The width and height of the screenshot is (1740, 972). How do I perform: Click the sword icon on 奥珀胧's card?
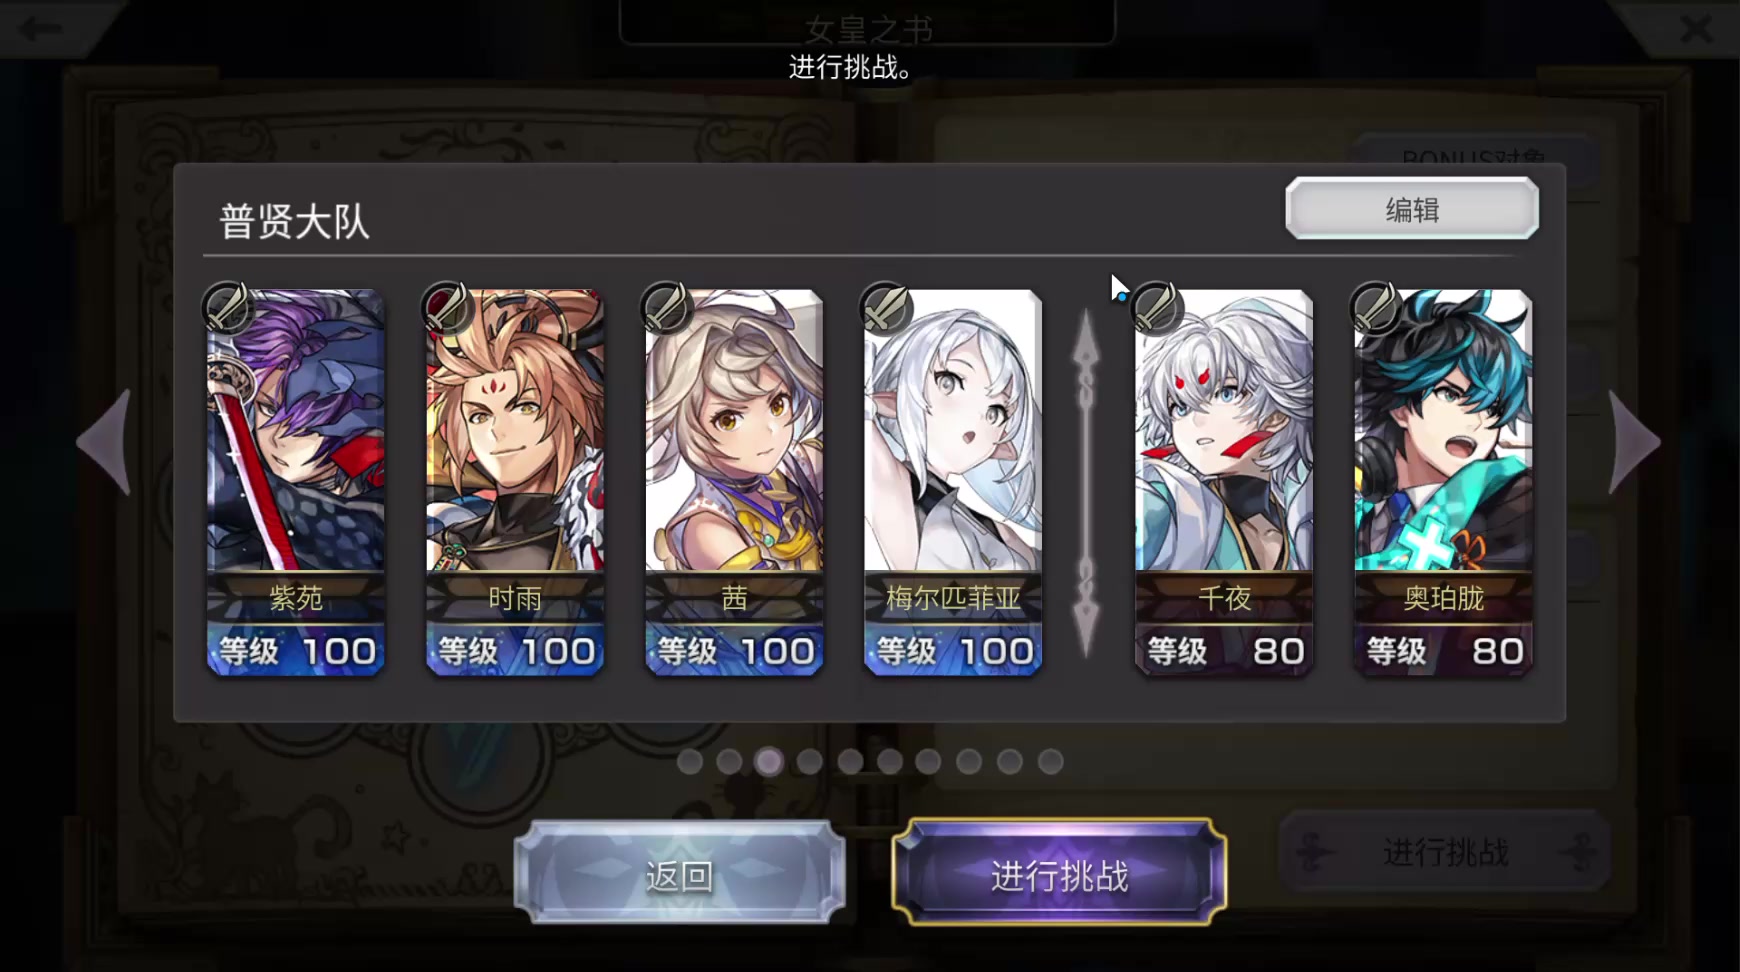tap(1376, 307)
